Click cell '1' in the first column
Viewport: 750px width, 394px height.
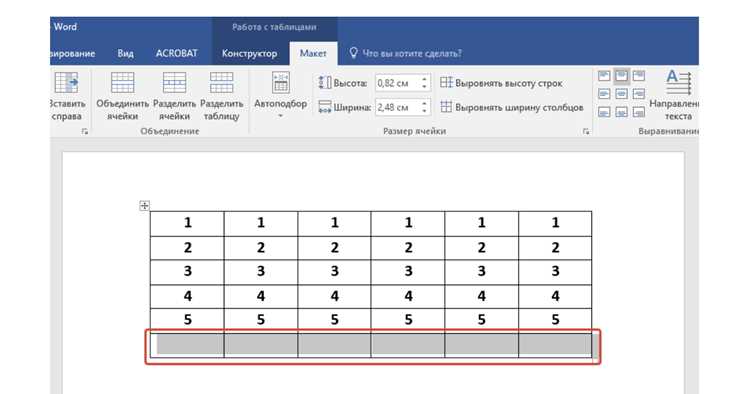pyautogui.click(x=188, y=223)
